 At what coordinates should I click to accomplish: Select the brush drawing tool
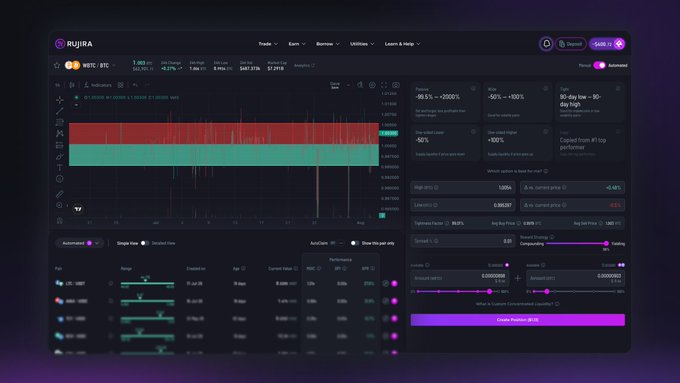click(60, 156)
